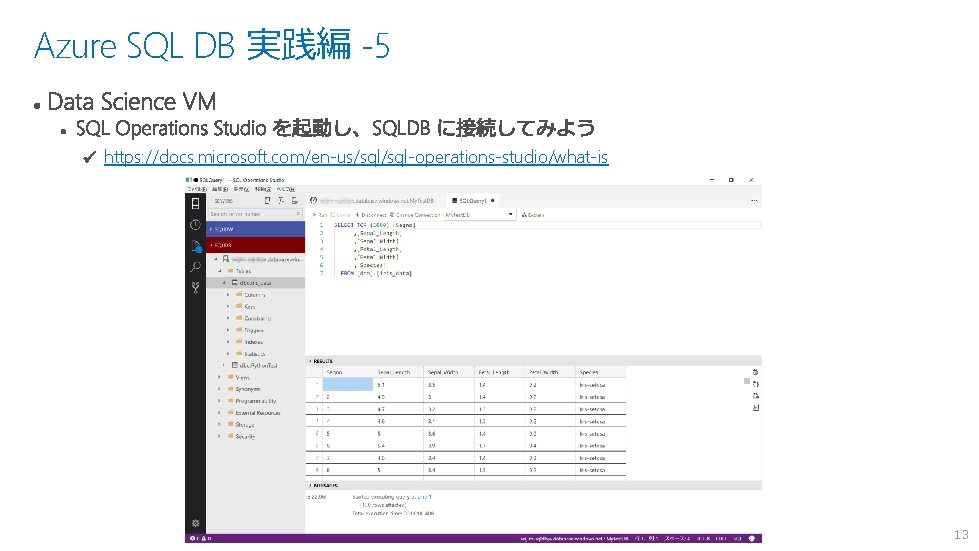
Task: Open the Explorer file icon with badge
Action: 195,246
